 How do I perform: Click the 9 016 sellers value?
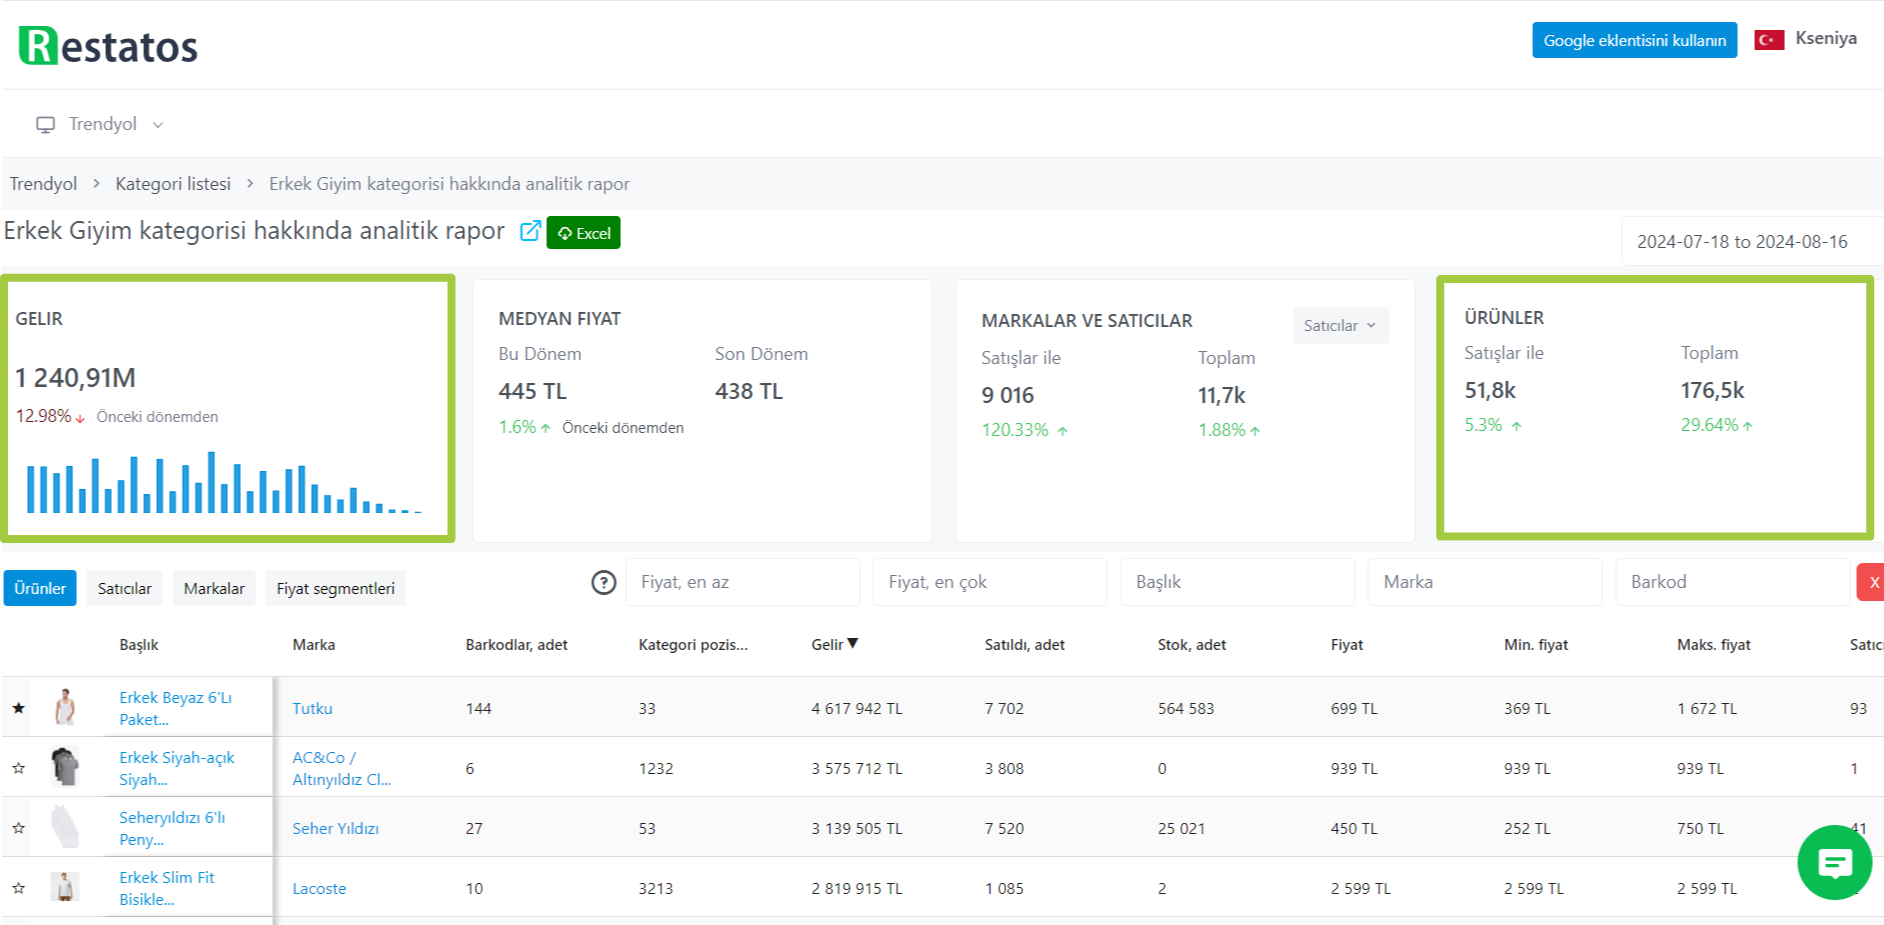(x=1008, y=395)
